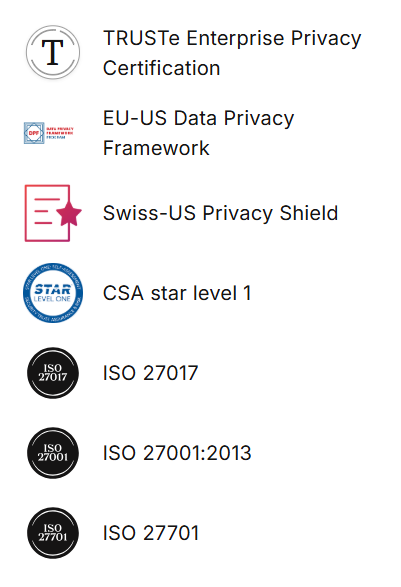401x587 pixels.
Task: Click the word Certification under TRUSTe
Action: 161,68
